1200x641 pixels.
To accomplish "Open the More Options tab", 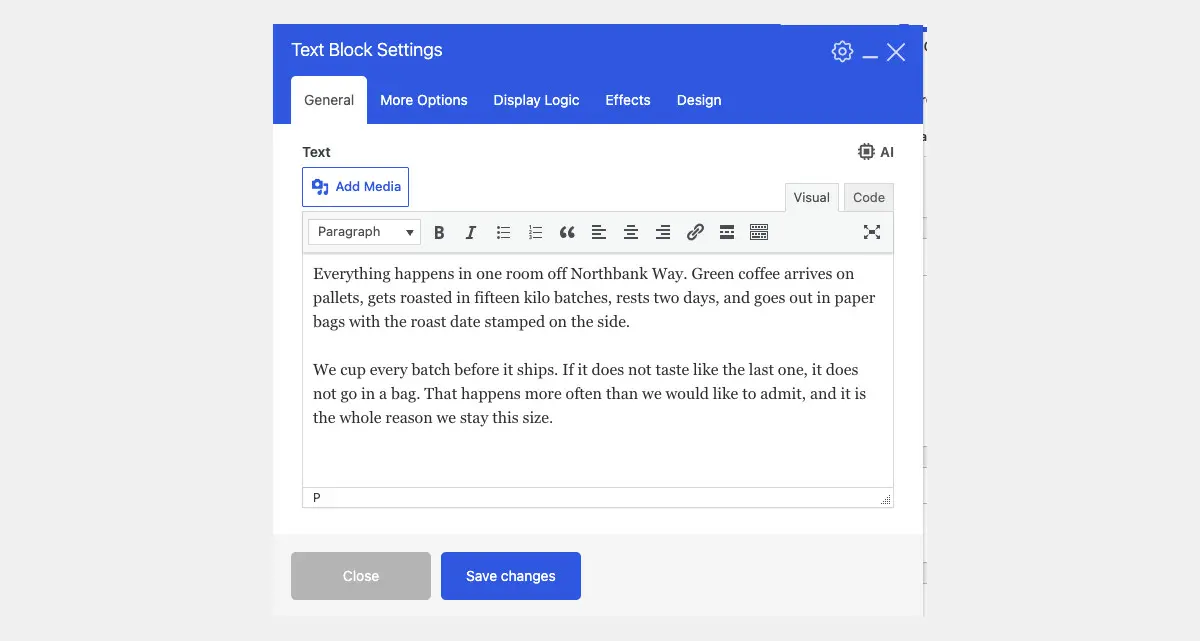I will pos(424,100).
